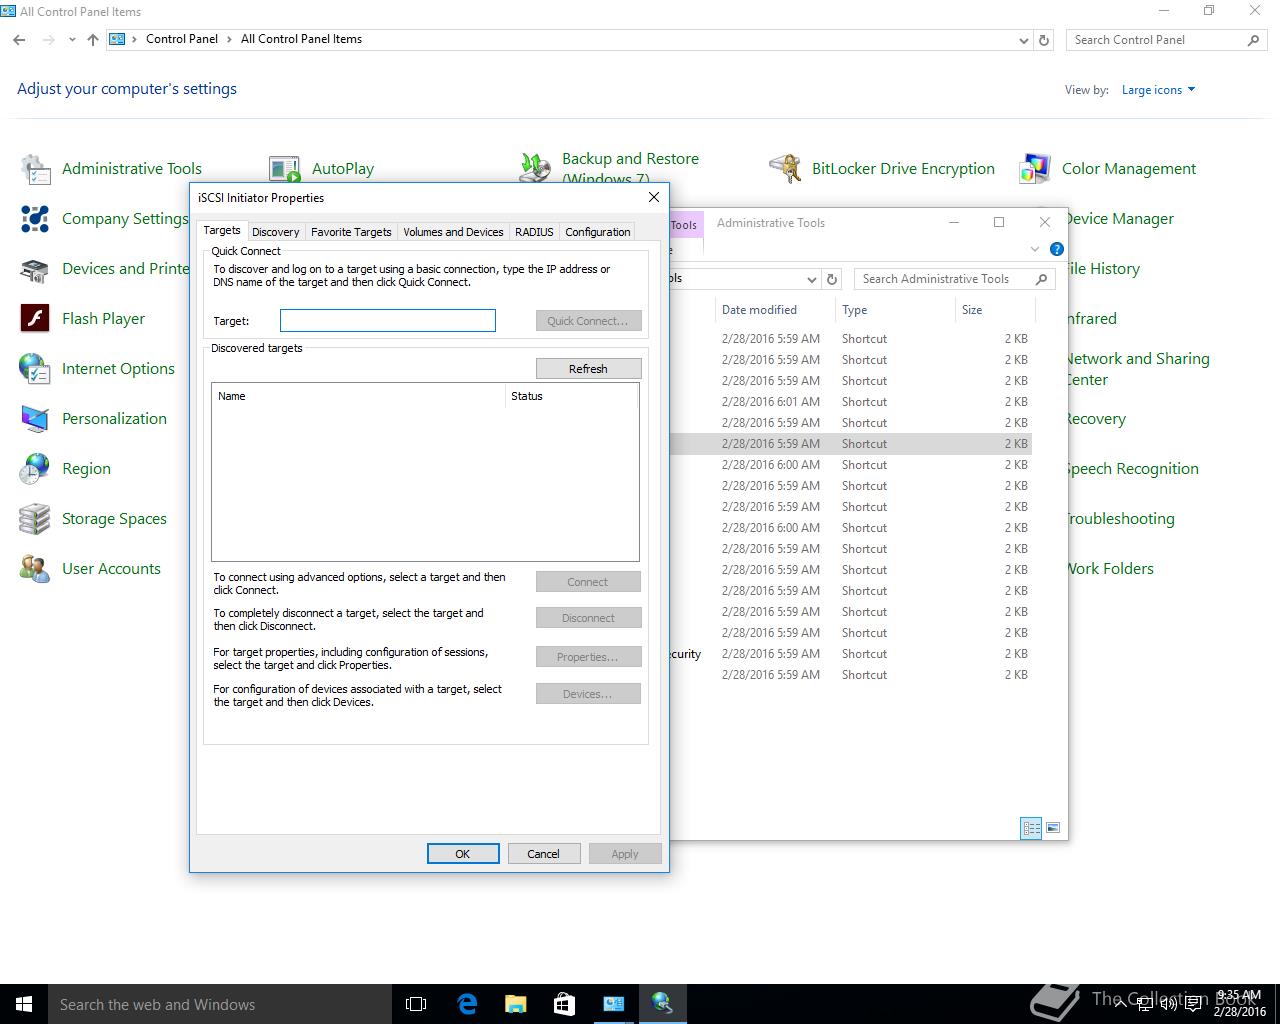Open Task View on the taskbar
The height and width of the screenshot is (1024, 1280).
tap(416, 1004)
